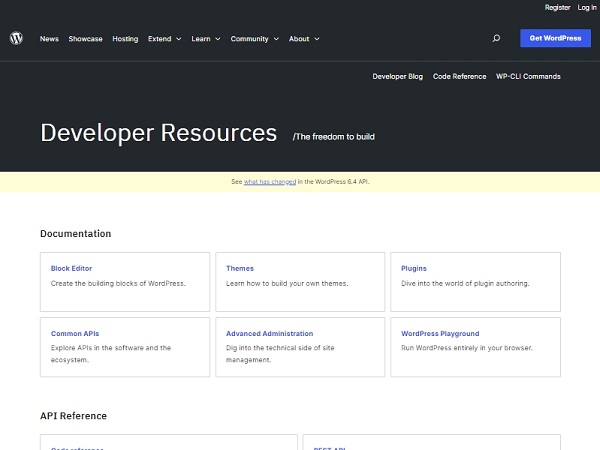Open the Learn menu label
The image size is (600, 450).
201,39
